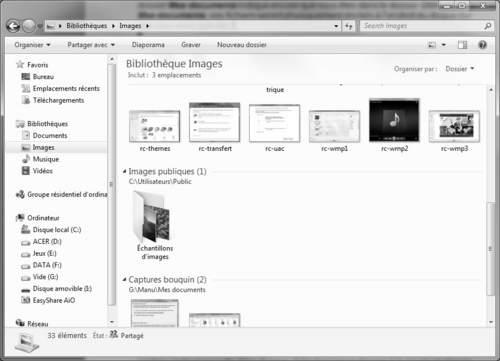Click the refresh icon beside address bar
Image resolution: width=500 pixels, height=361 pixels.
pyautogui.click(x=349, y=26)
